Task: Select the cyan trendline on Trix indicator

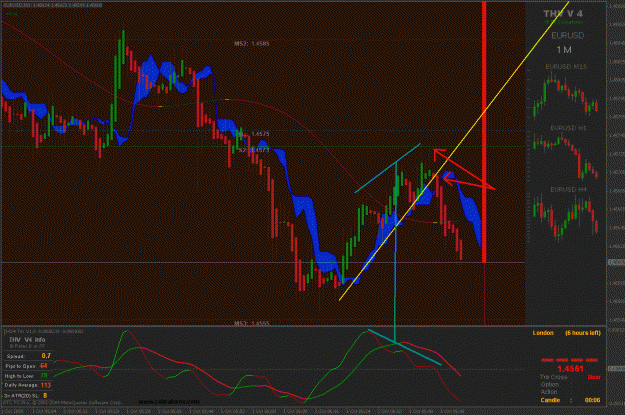Action: 404,347
